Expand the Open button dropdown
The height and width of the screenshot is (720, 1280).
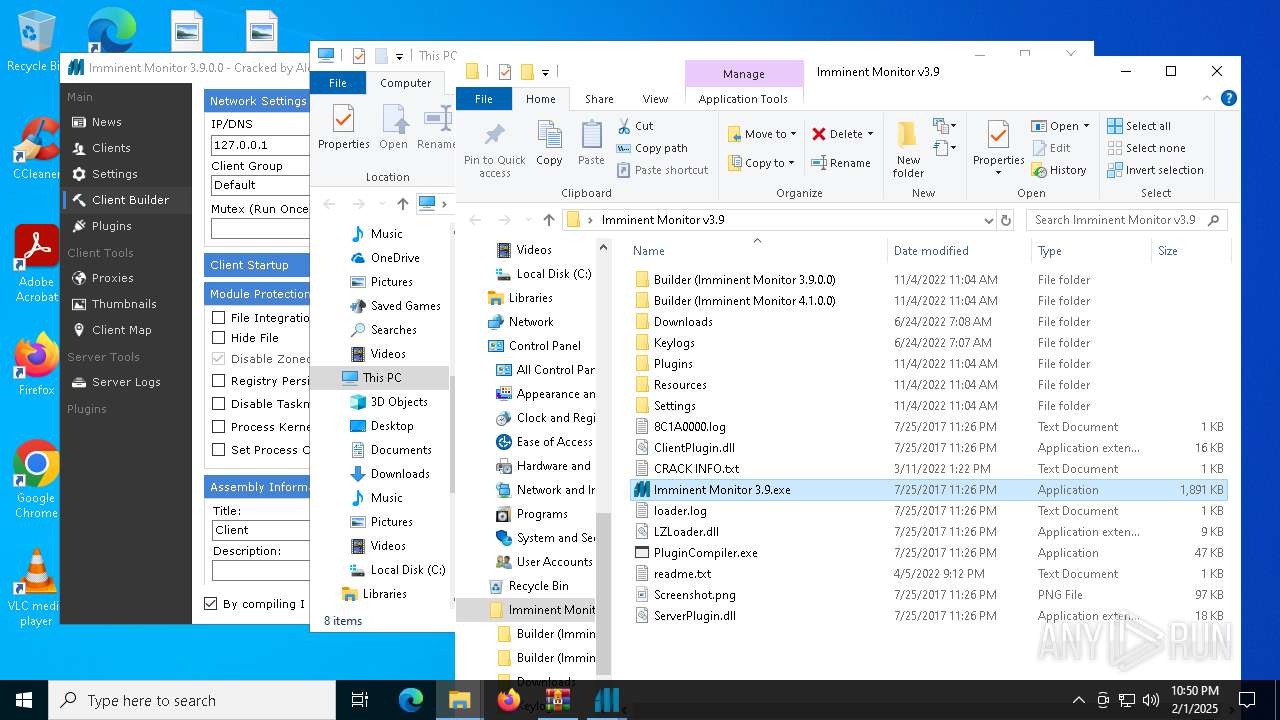click(x=1086, y=126)
